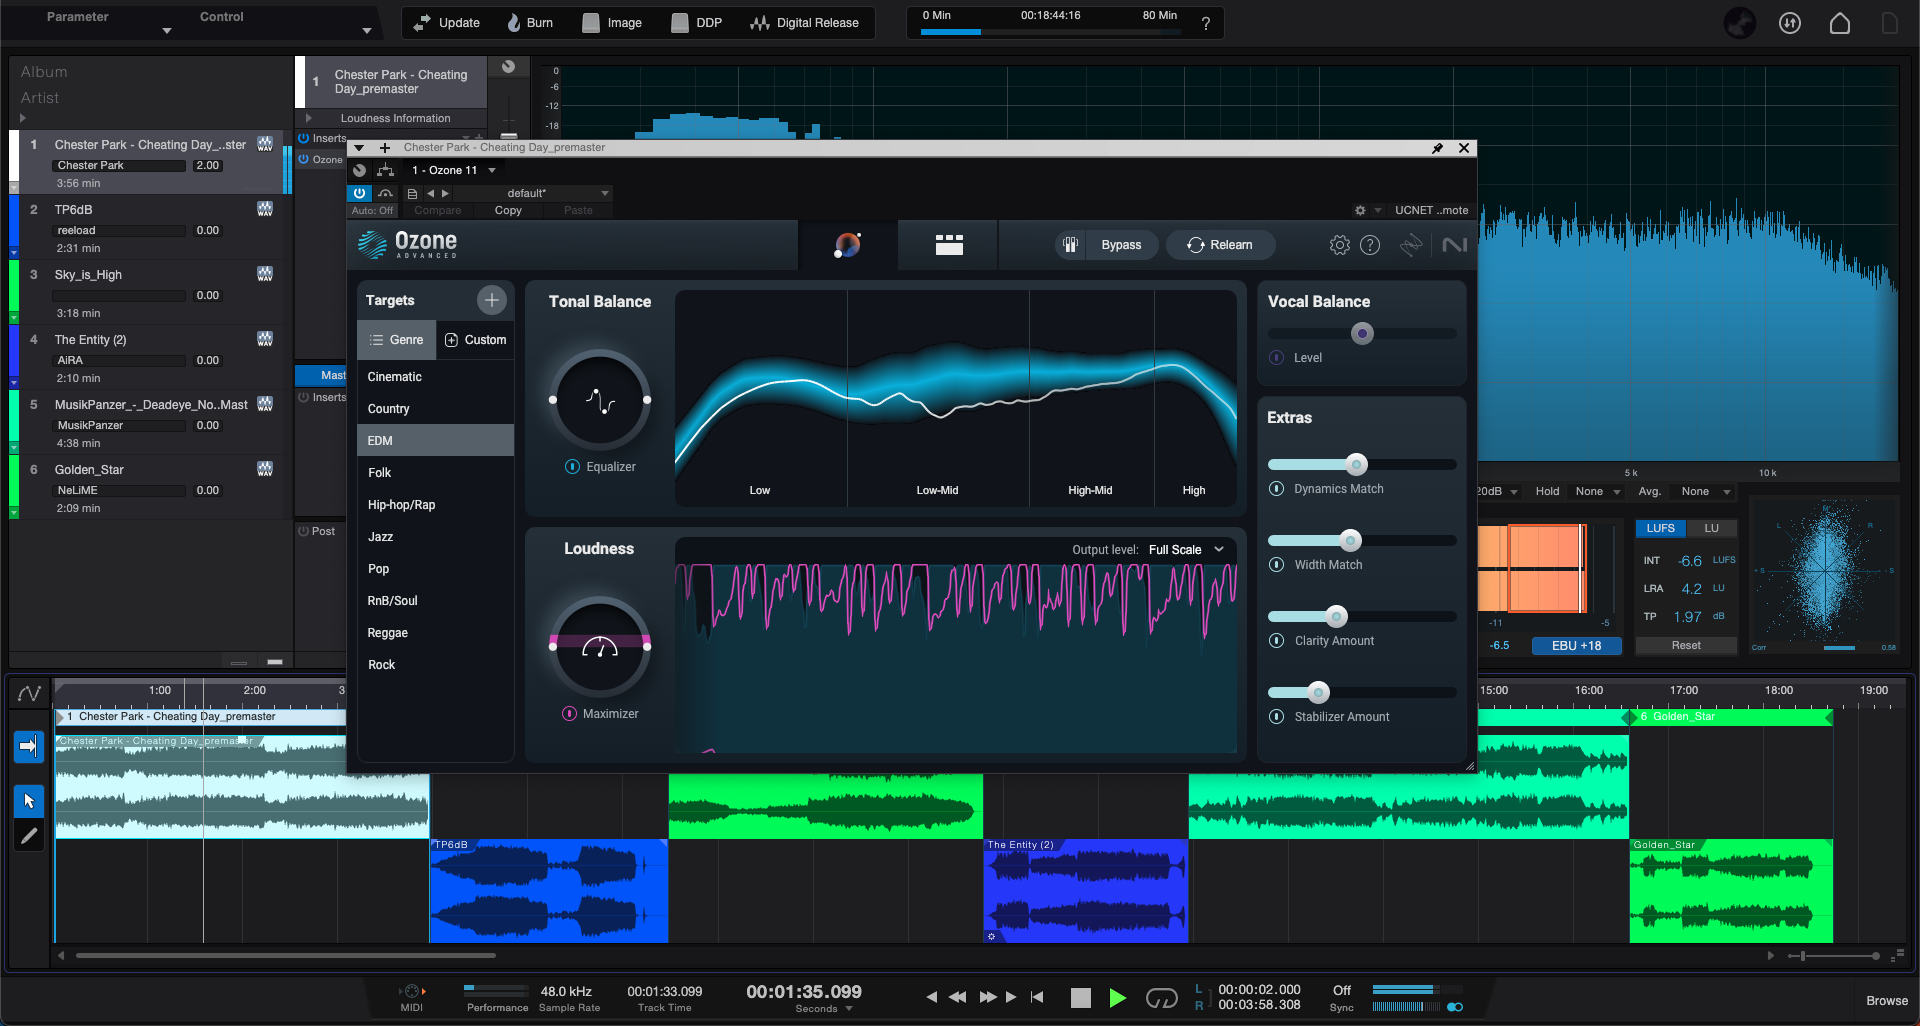Image resolution: width=1920 pixels, height=1026 pixels.
Task: Click the Browse button
Action: pyautogui.click(x=1887, y=1001)
